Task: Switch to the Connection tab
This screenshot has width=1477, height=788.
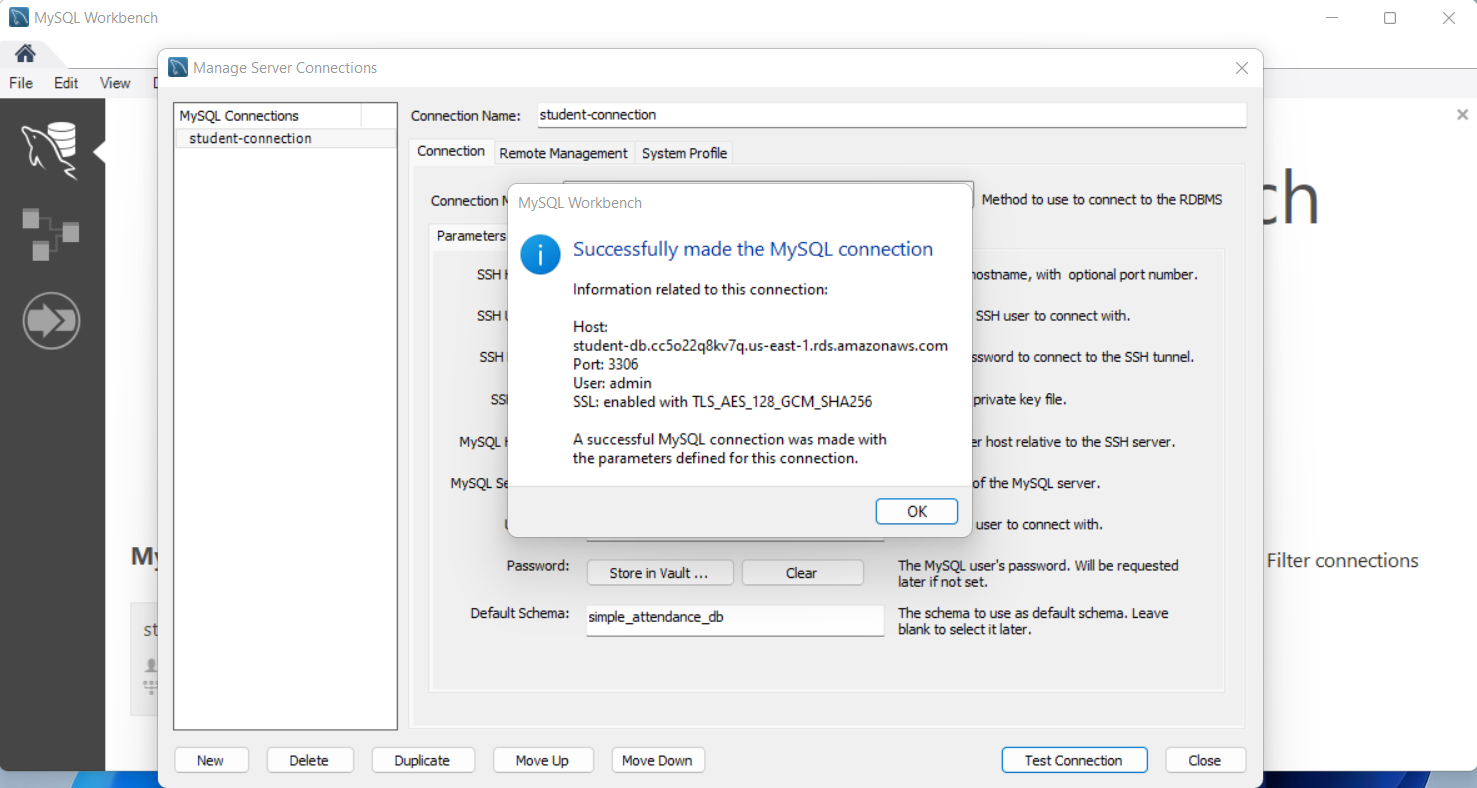Action: [451, 151]
